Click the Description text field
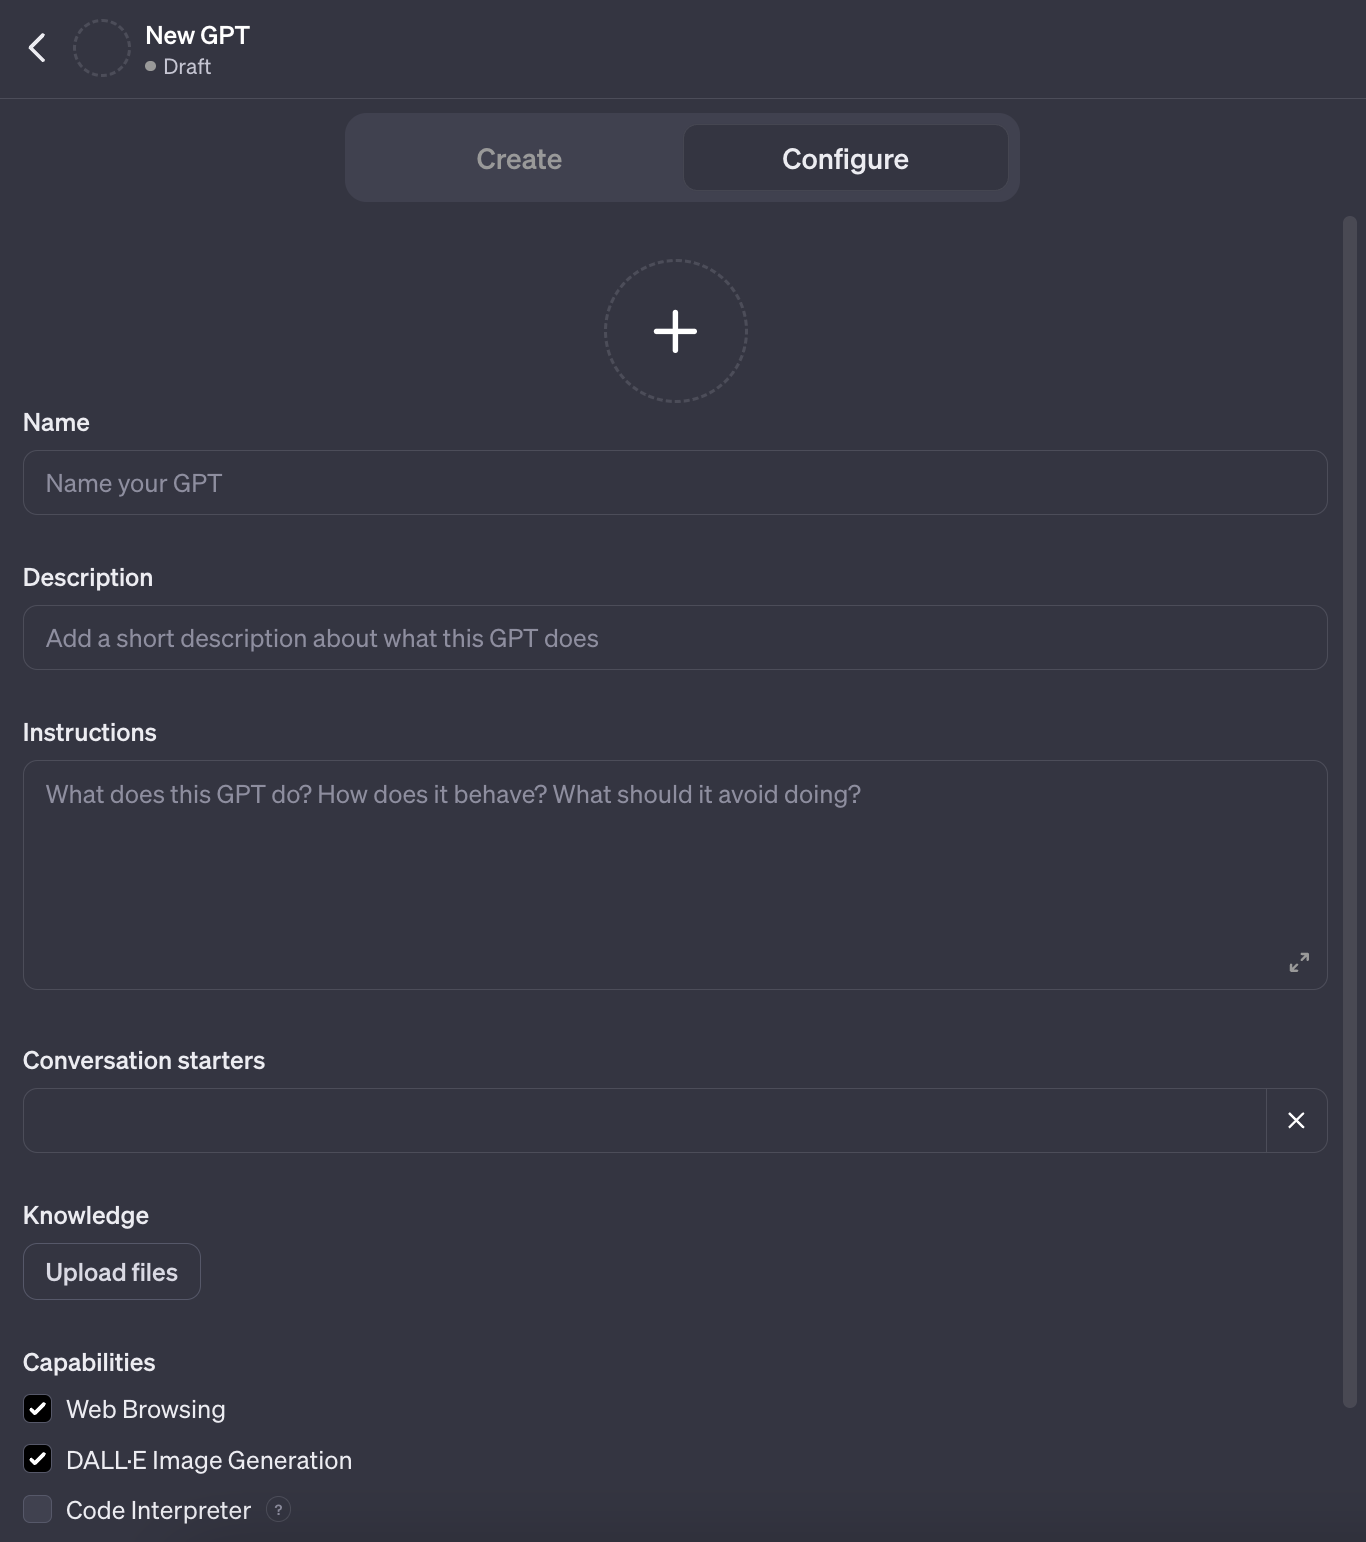1366x1542 pixels. pos(676,637)
